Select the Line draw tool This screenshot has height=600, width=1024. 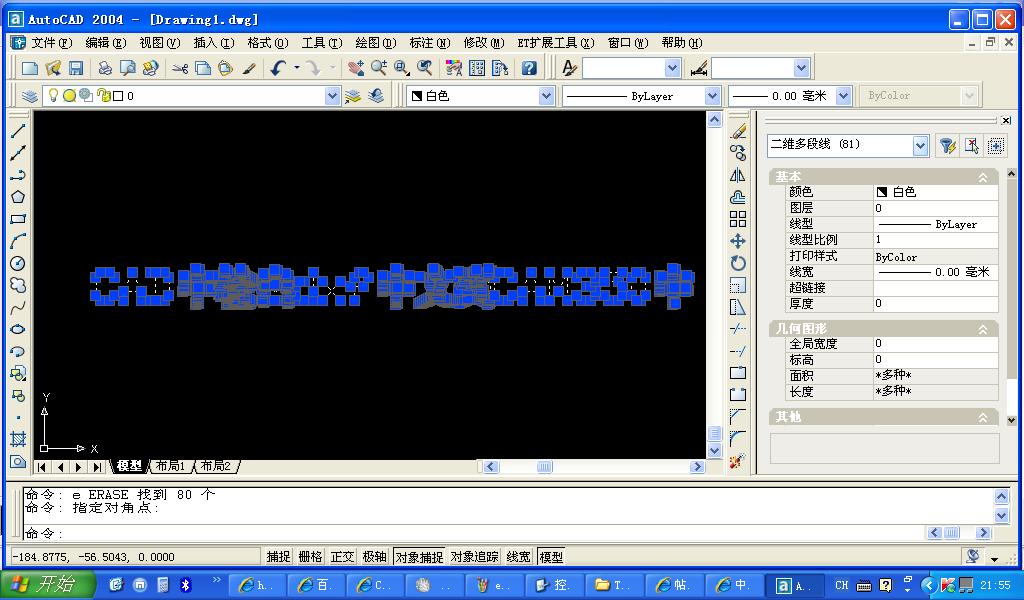[x=18, y=131]
